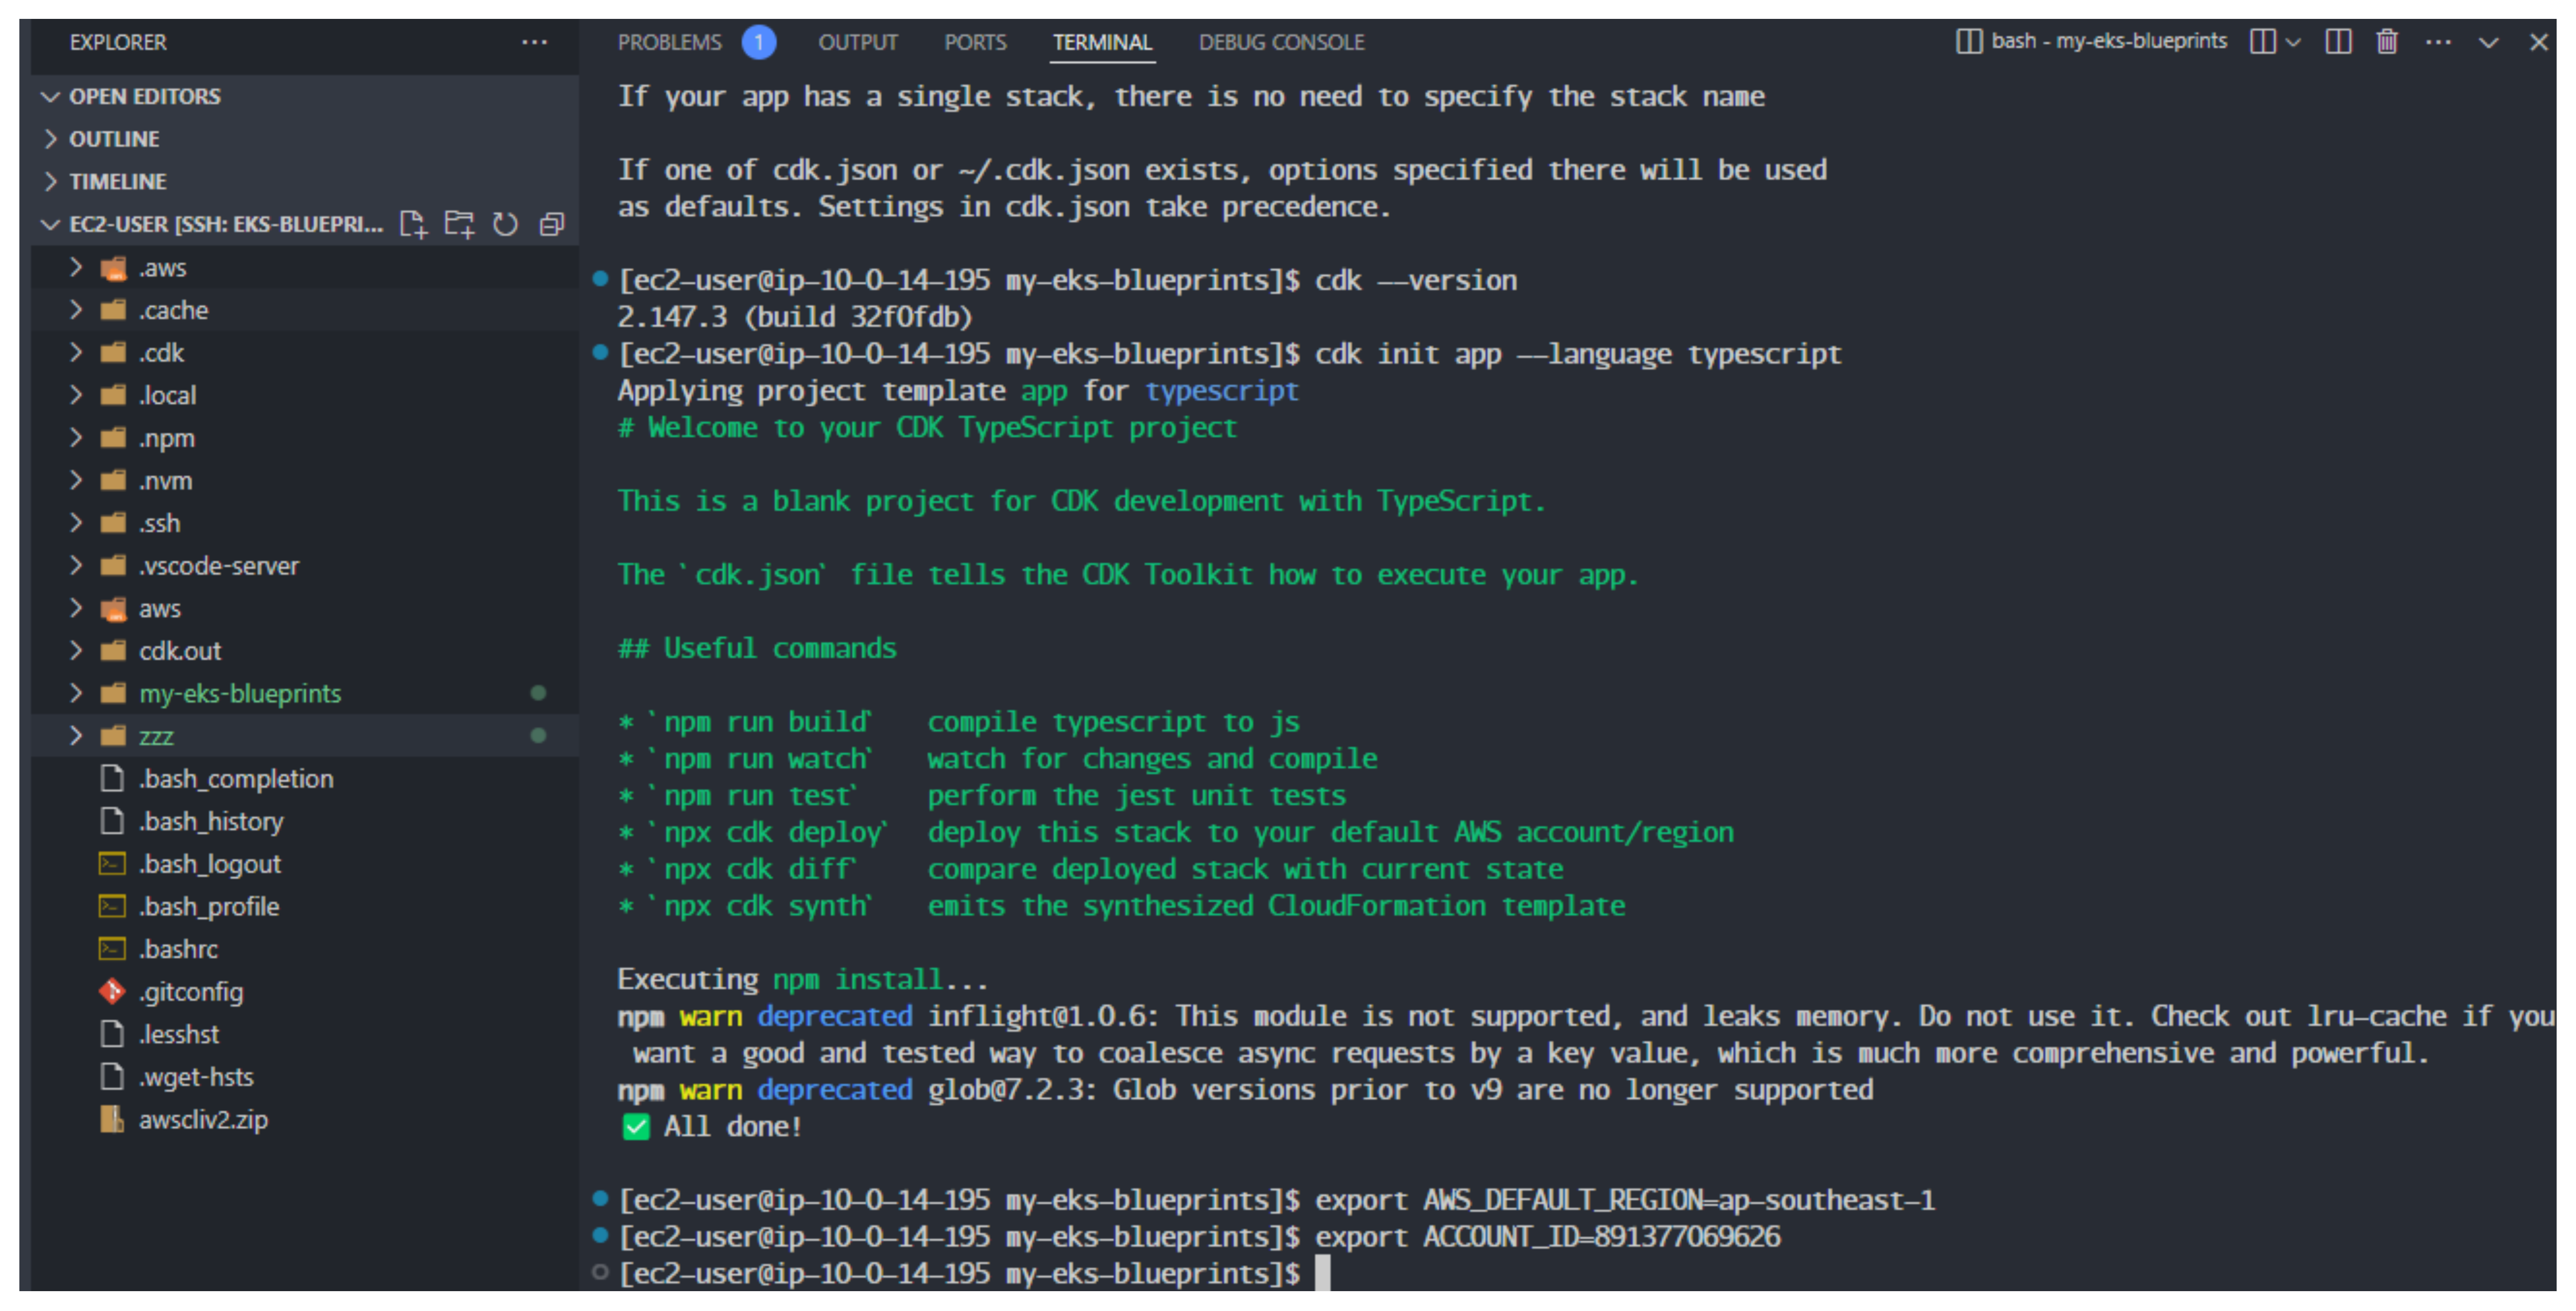
Task: Collapse all folders in explorer
Action: pyautogui.click(x=551, y=224)
